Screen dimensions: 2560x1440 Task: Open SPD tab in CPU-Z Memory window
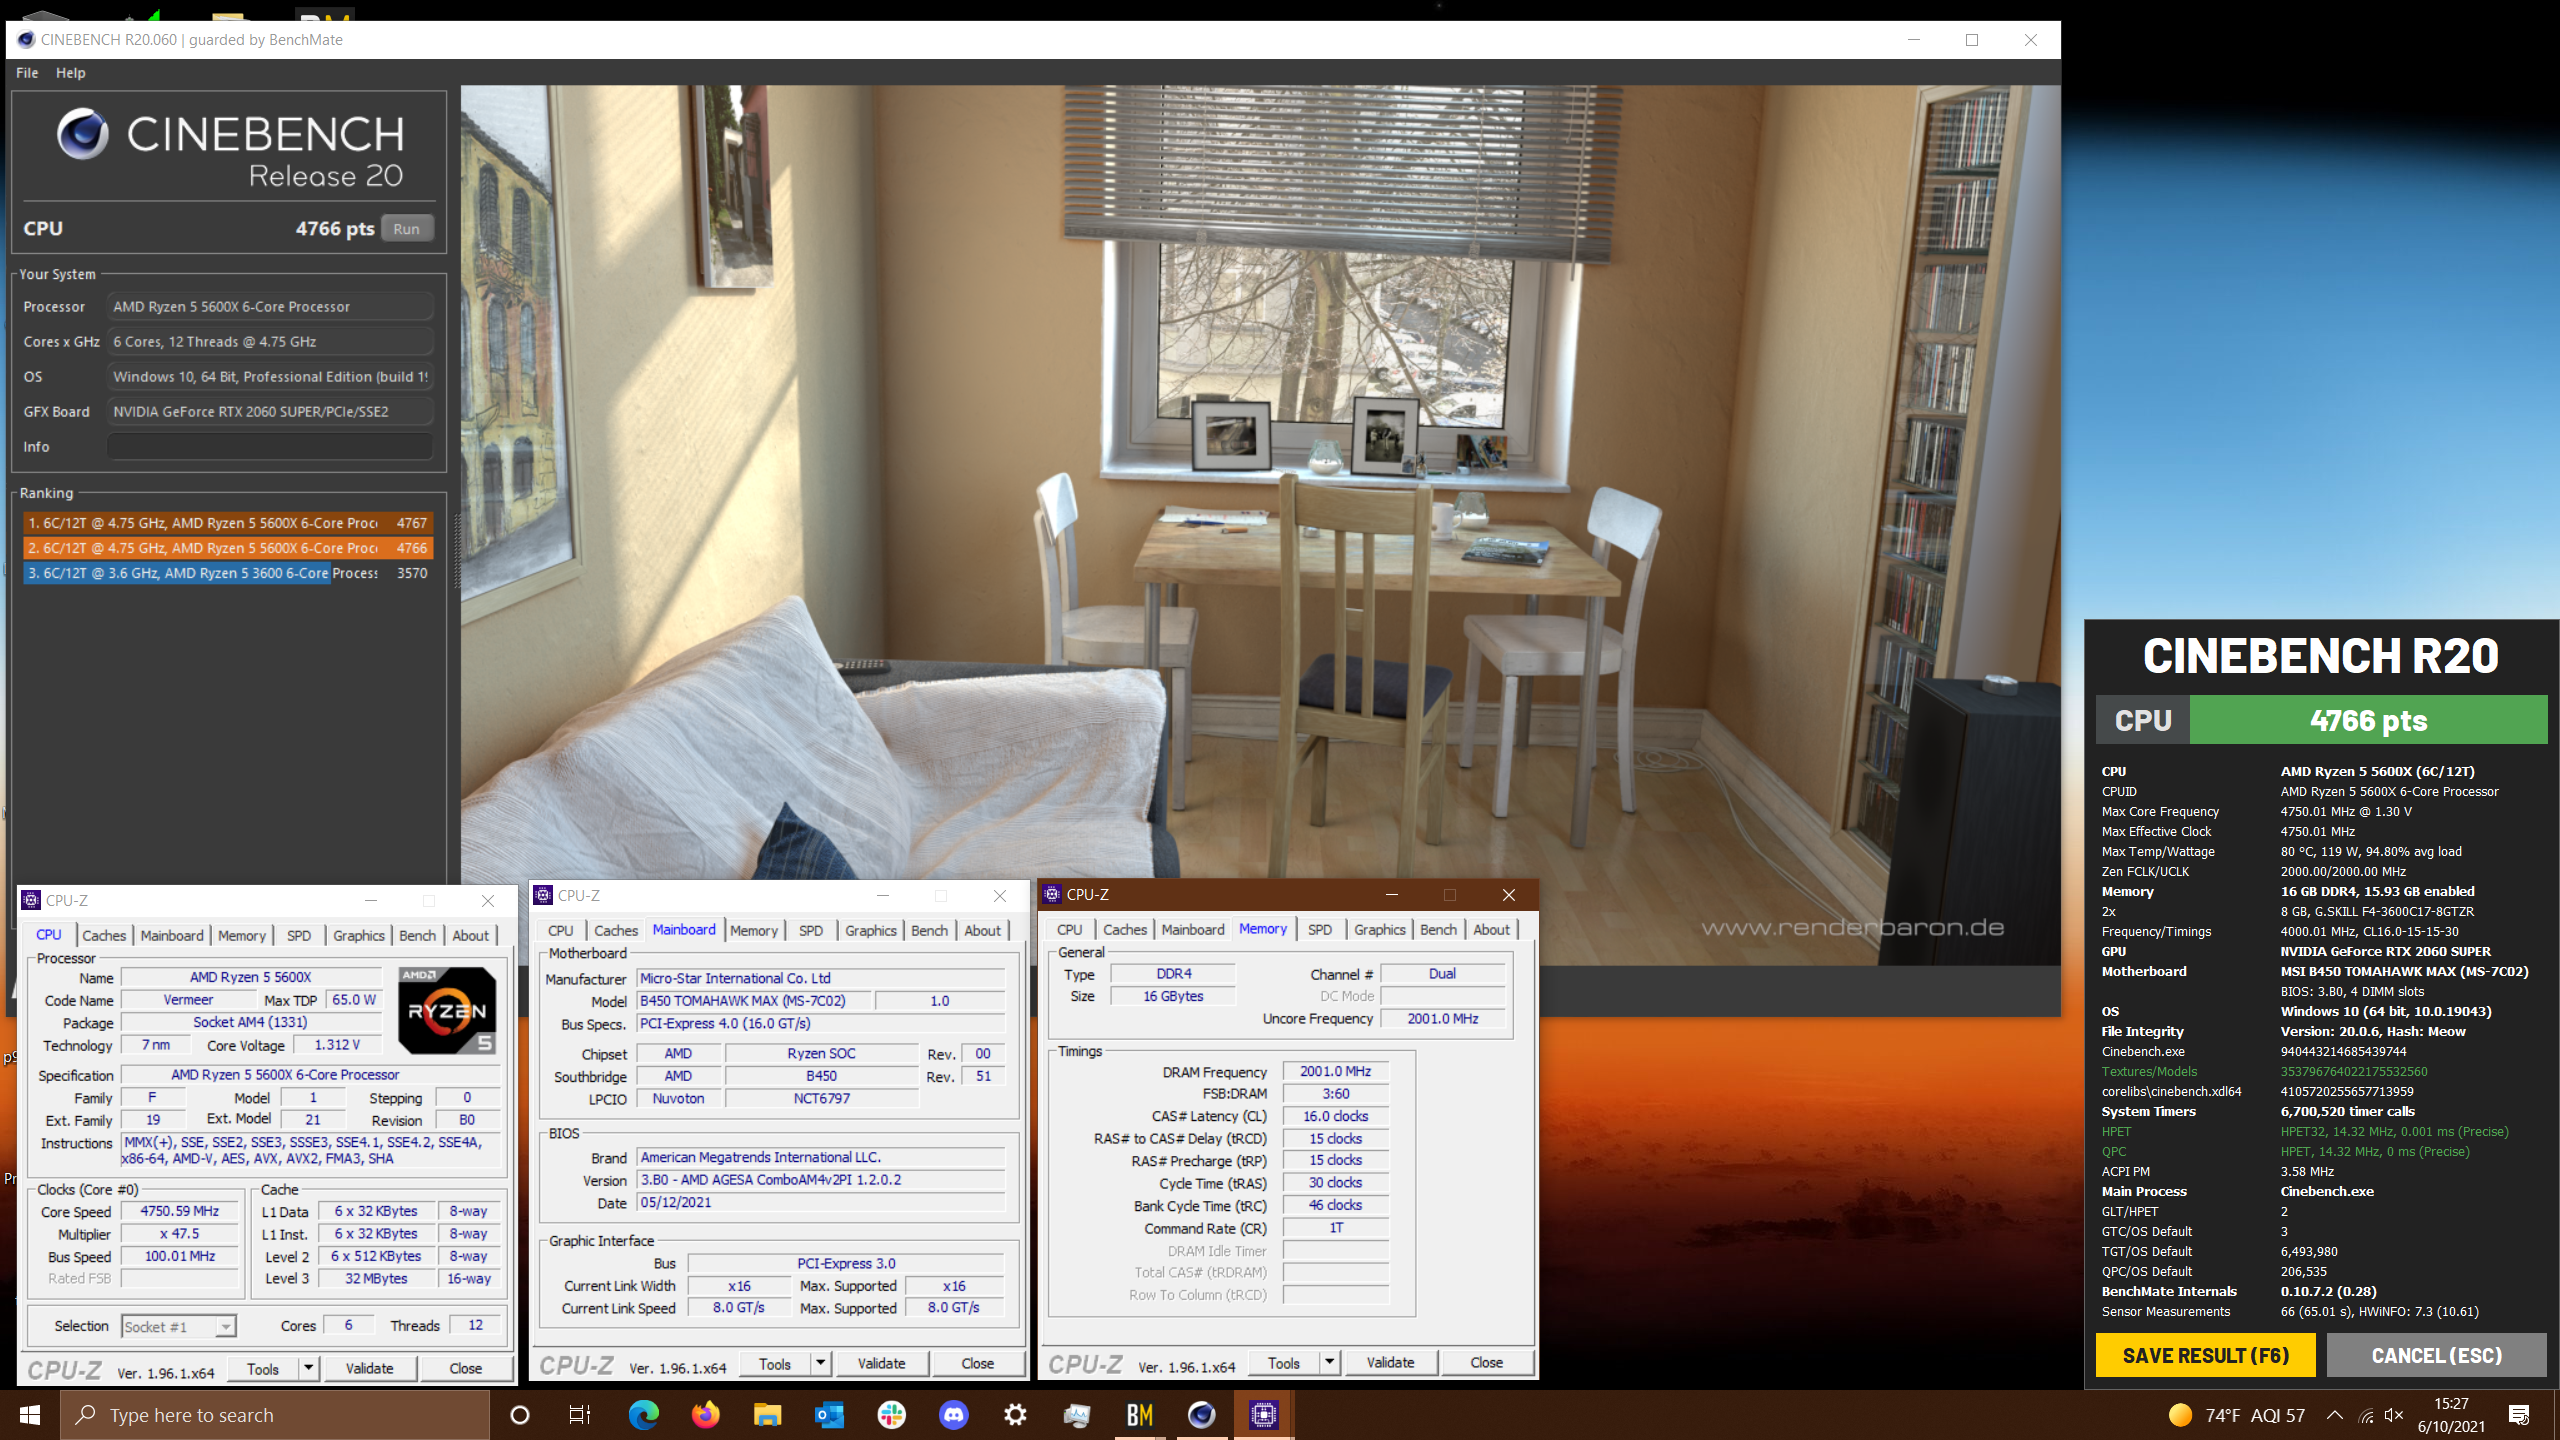(1320, 929)
